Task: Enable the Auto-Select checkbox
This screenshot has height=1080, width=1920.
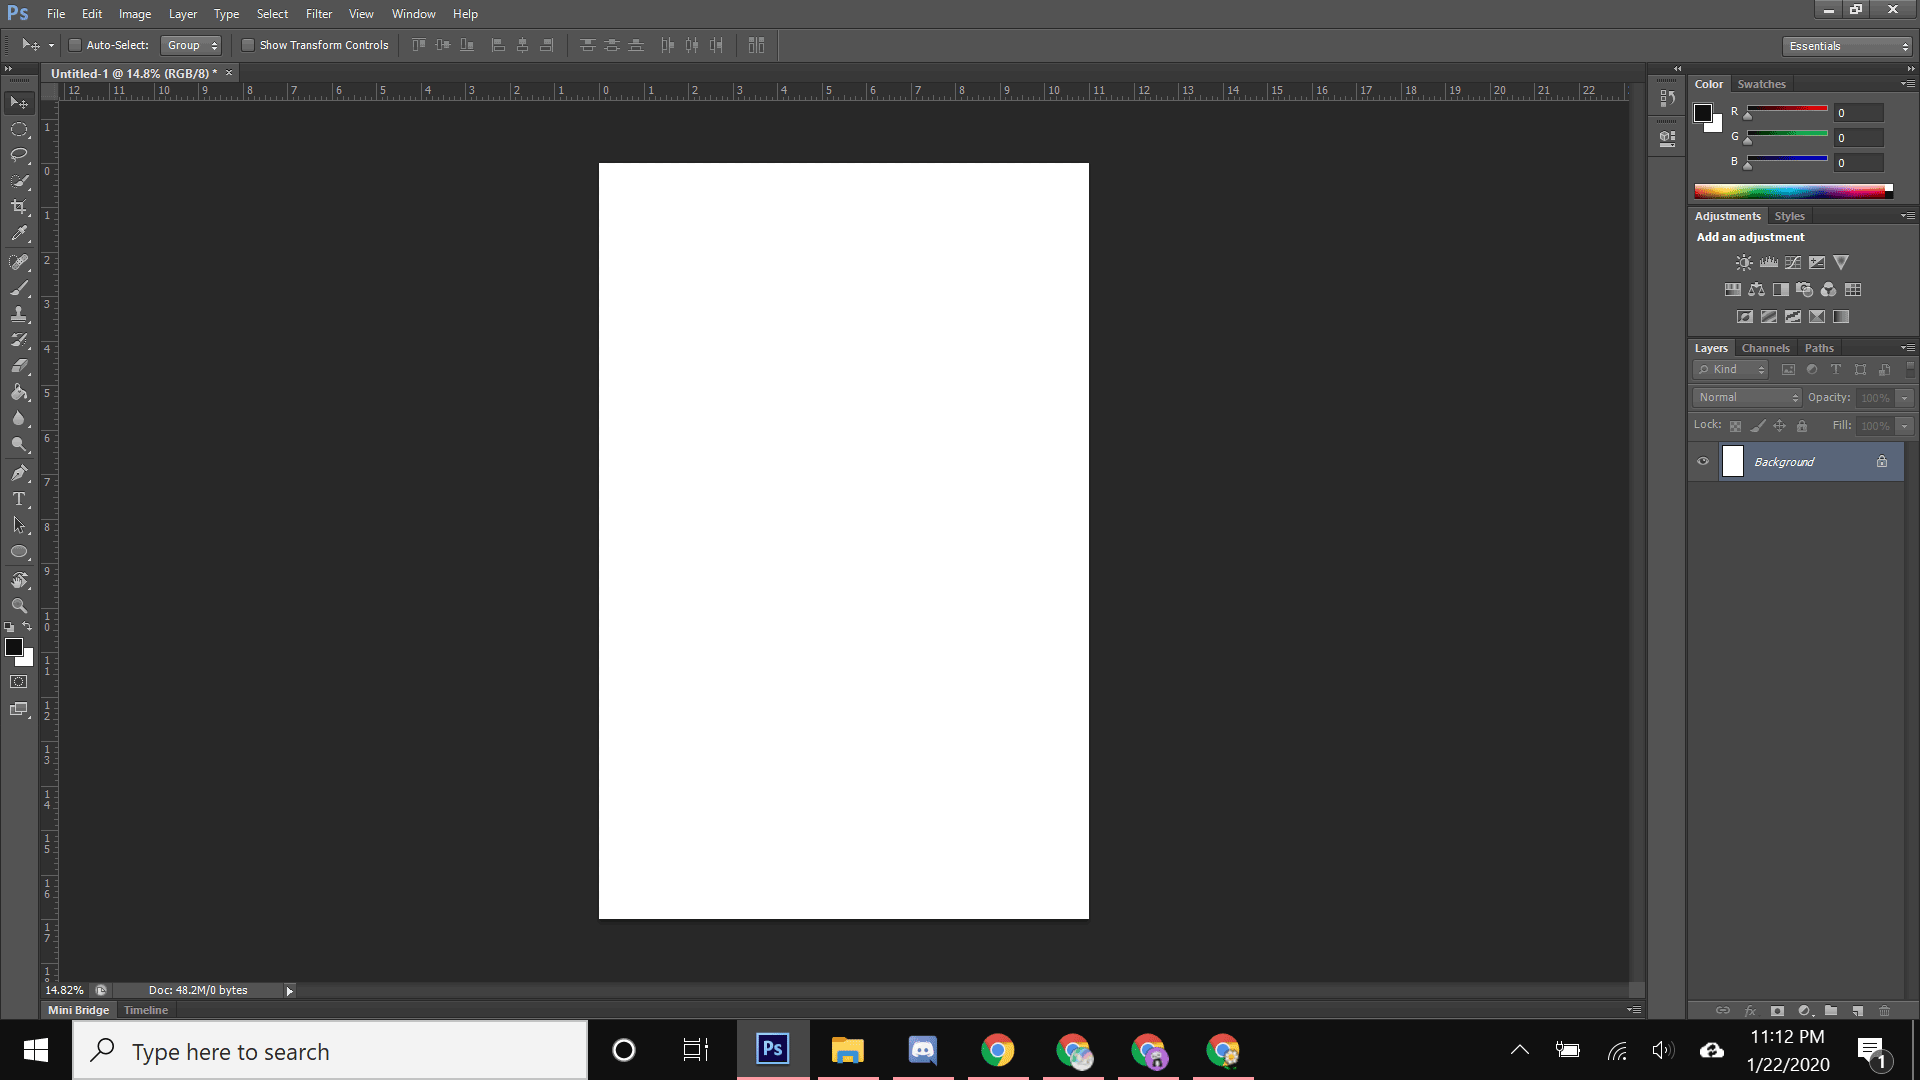Action: (75, 45)
